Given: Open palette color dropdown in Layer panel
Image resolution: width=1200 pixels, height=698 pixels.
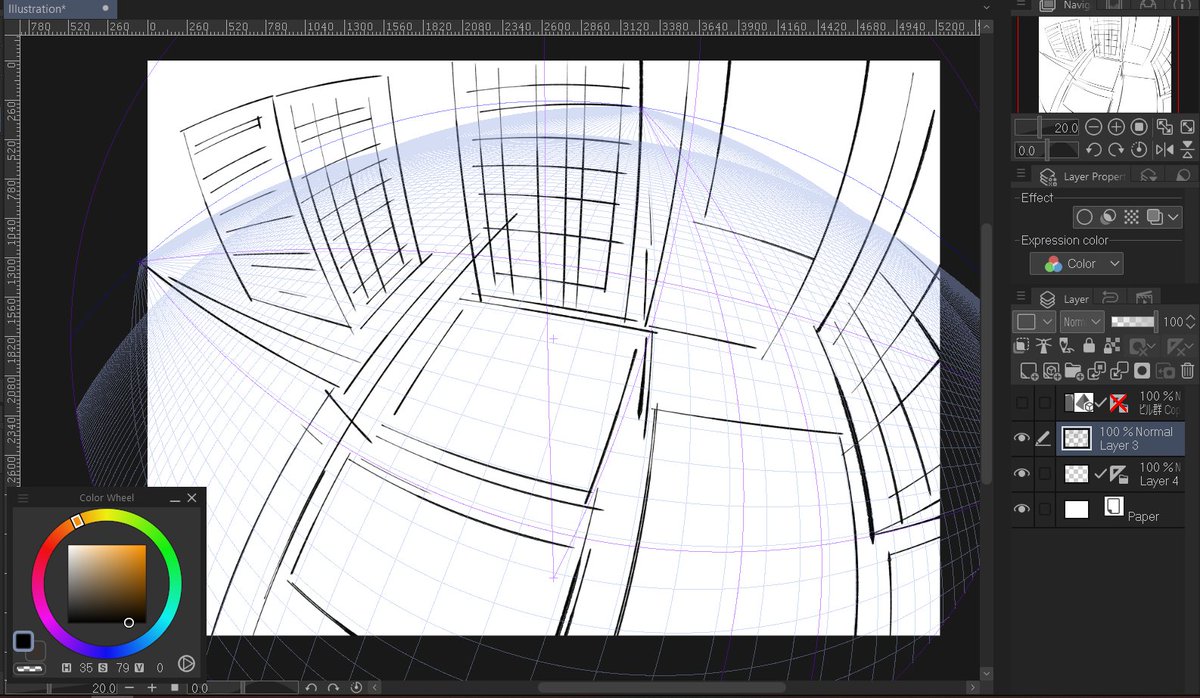Looking at the screenshot, I should tap(1034, 322).
